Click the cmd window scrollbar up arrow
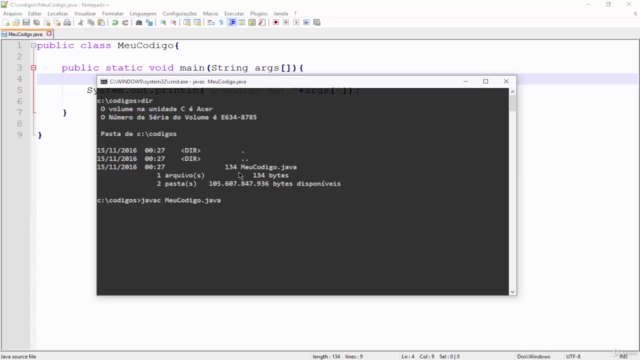This screenshot has width=640, height=360. 512,92
